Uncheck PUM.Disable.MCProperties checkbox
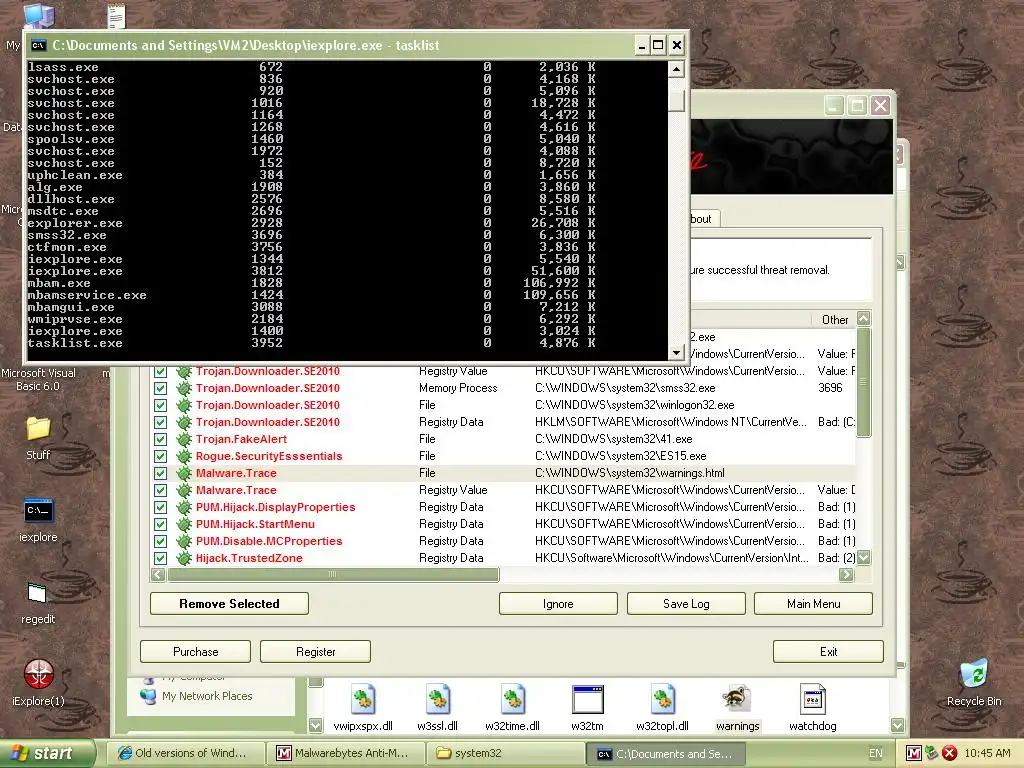The width and height of the screenshot is (1024, 768). (160, 541)
